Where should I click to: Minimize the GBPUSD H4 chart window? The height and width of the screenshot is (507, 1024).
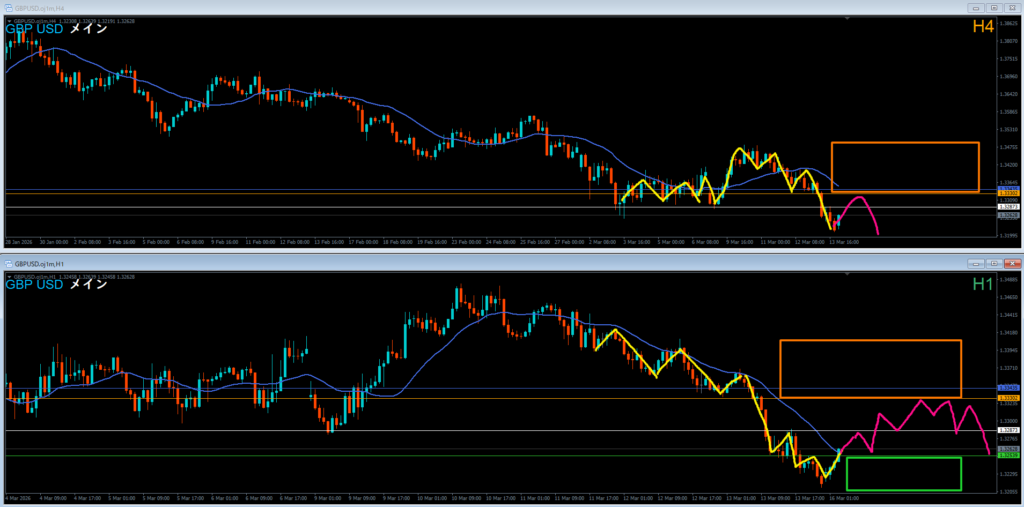tap(975, 6)
